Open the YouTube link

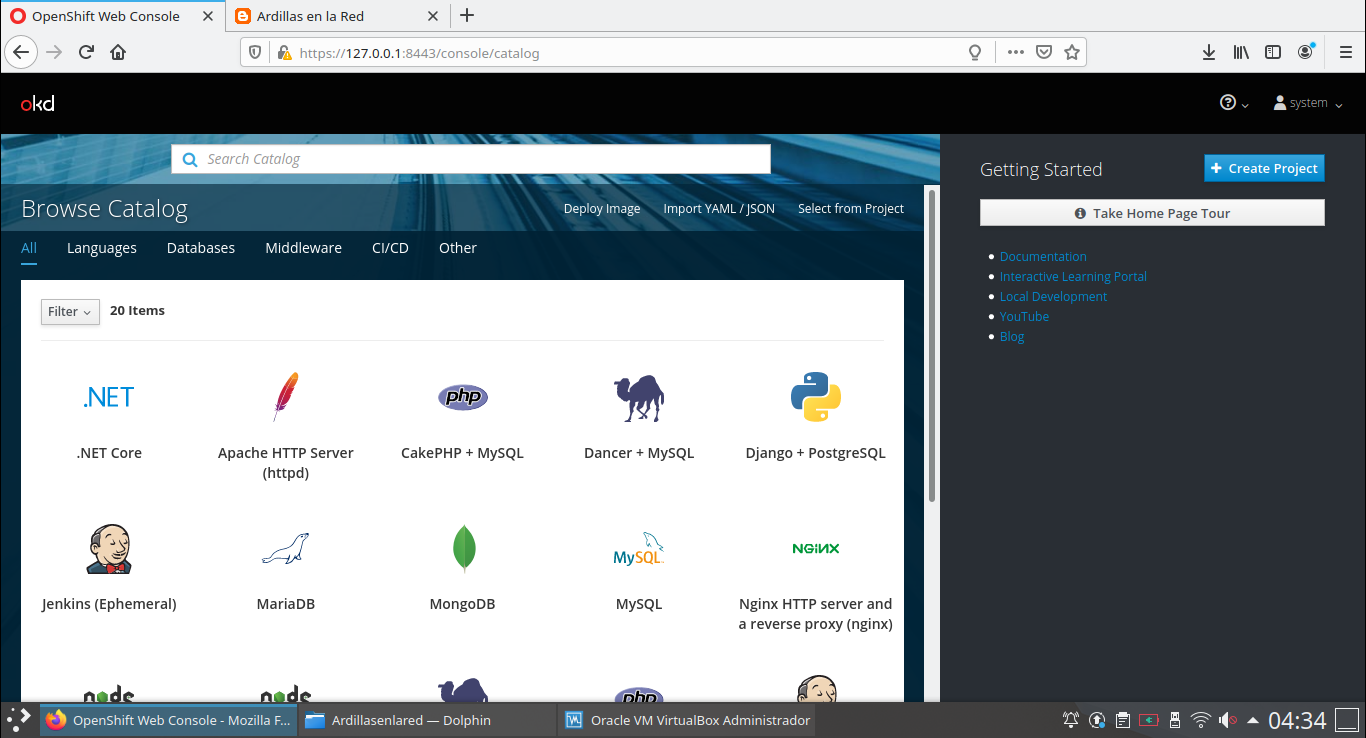click(1024, 317)
